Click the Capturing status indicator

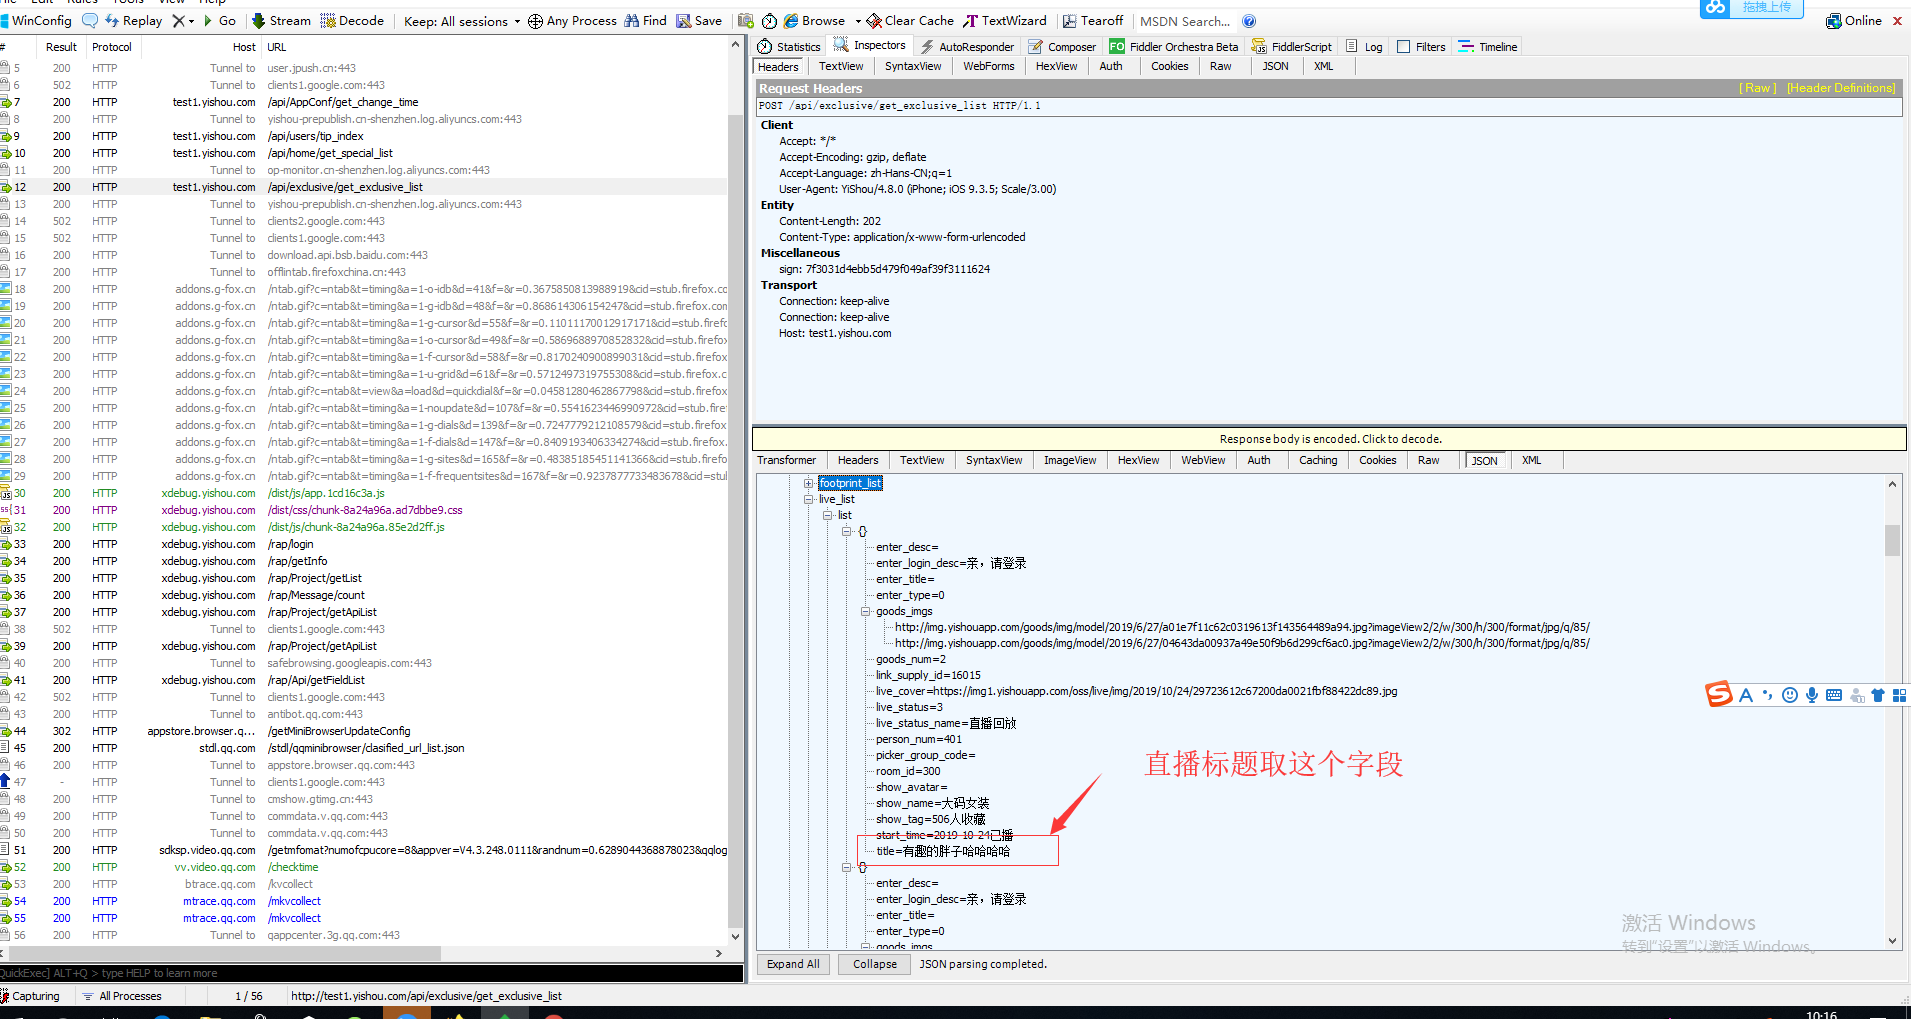tap(30, 996)
